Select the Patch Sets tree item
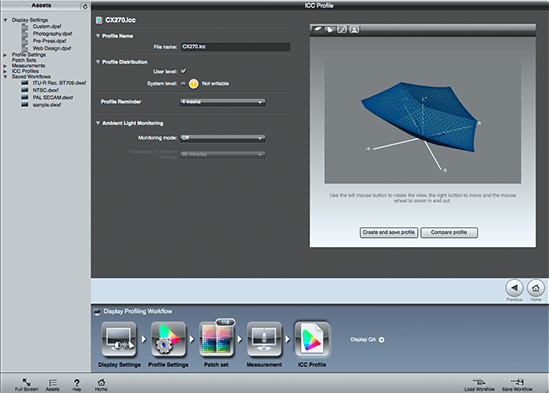This screenshot has height=393, width=549. coord(24,60)
